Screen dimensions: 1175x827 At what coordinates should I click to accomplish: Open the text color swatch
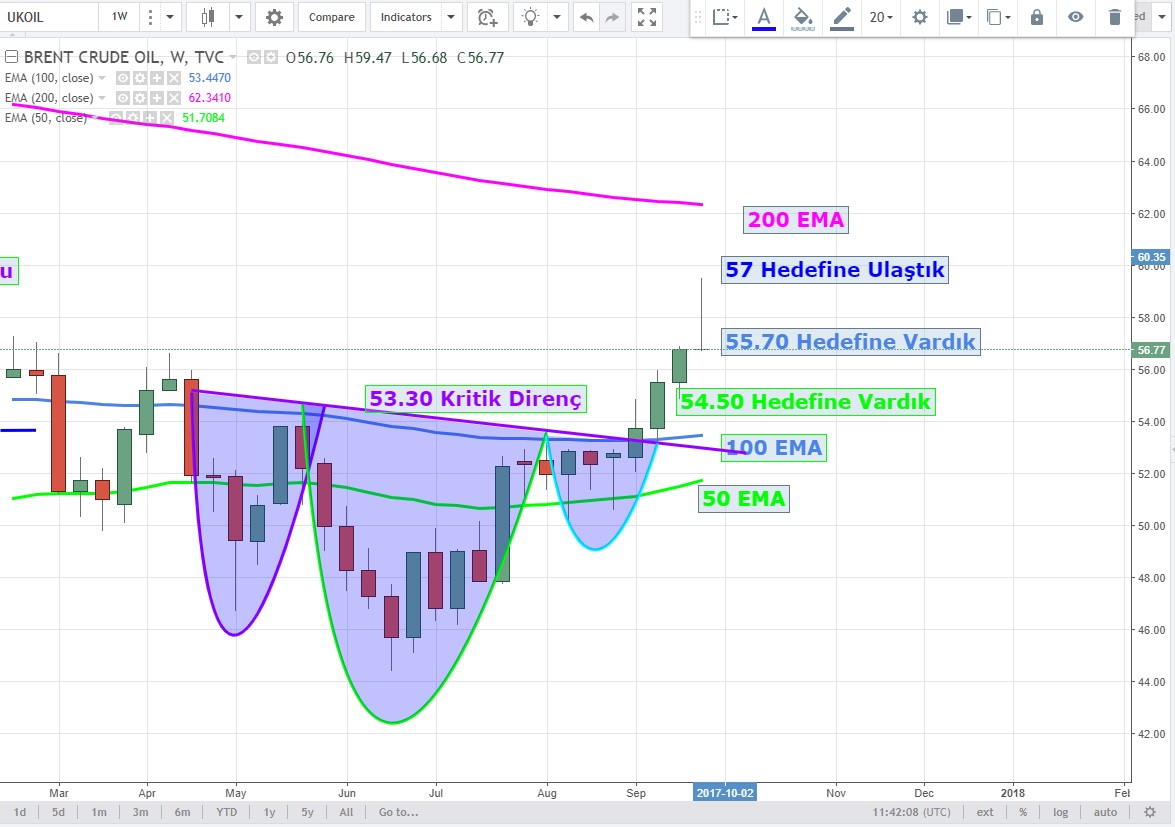[764, 17]
